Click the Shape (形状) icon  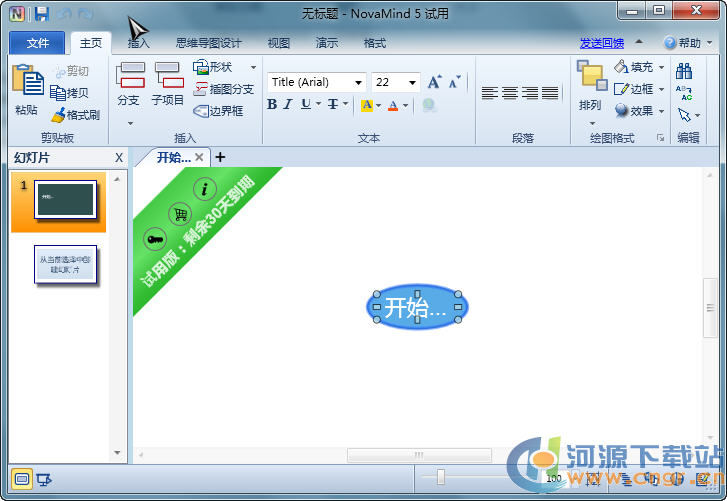201,67
